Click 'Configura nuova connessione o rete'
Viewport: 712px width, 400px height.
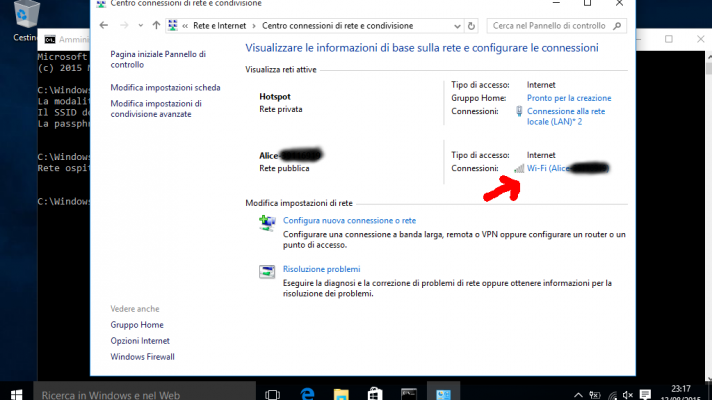click(349, 221)
